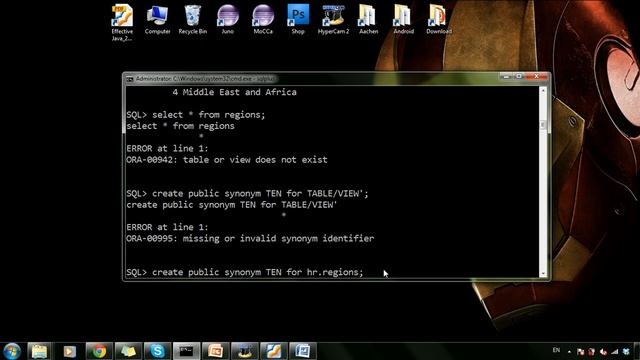Screen dimensions: 640x360
Task: Click the 'SQL> create public synonym TEN for TABLE/VIEW';' line
Action: coord(247,193)
